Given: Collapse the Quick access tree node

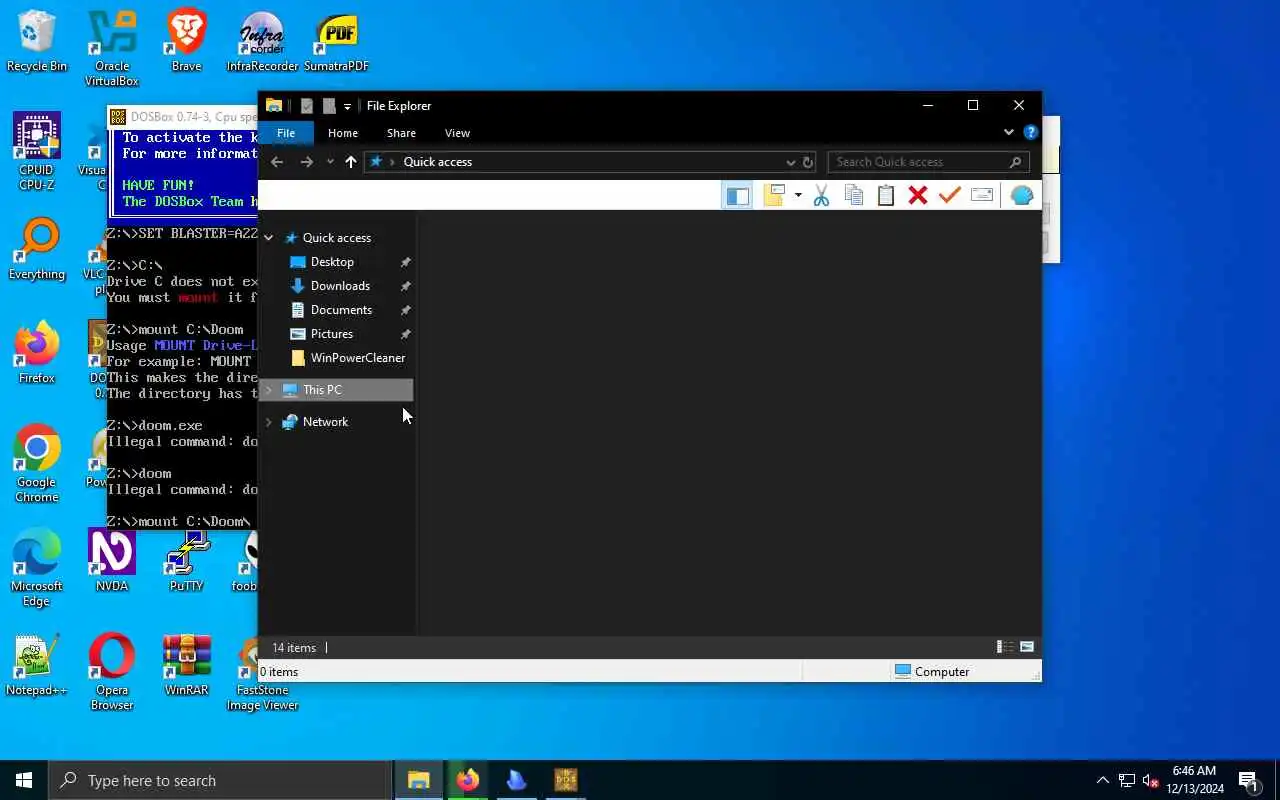Looking at the screenshot, I should 269,238.
